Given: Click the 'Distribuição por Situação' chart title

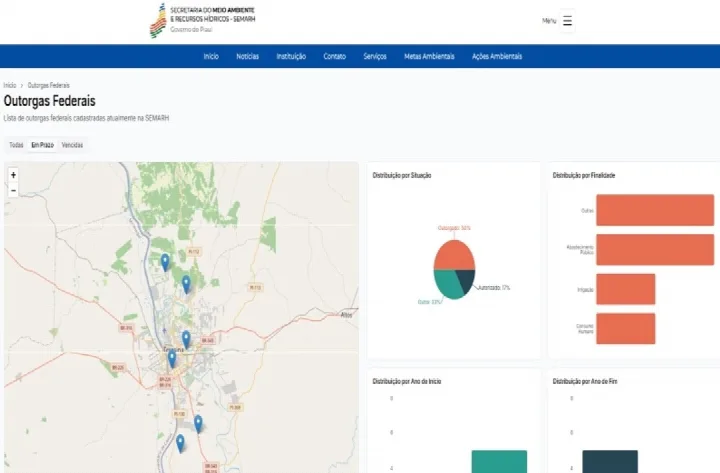Looking at the screenshot, I should (402, 175).
